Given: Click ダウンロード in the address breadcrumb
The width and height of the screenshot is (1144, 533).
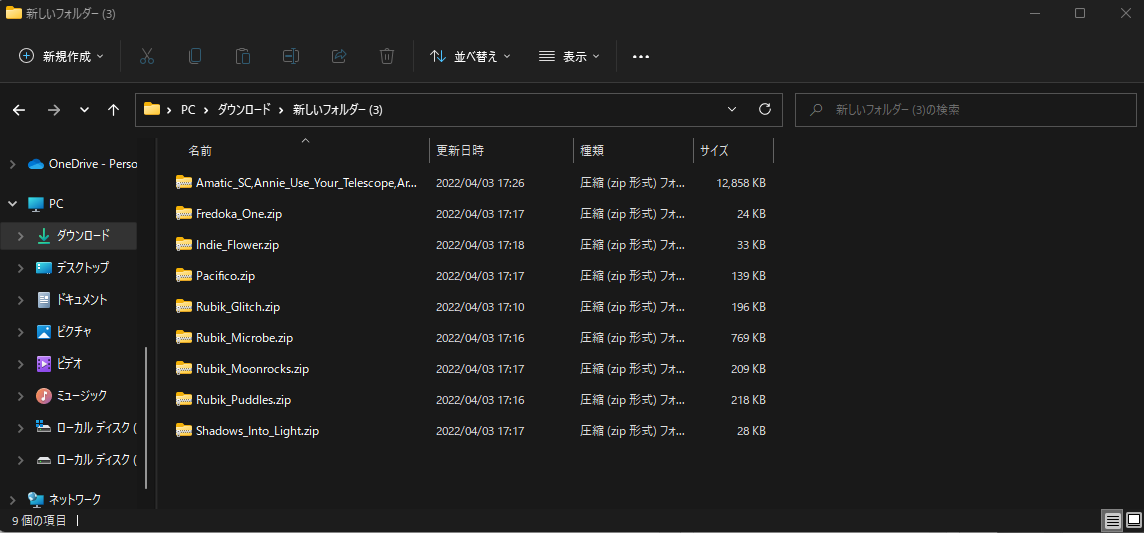Looking at the screenshot, I should (x=244, y=110).
